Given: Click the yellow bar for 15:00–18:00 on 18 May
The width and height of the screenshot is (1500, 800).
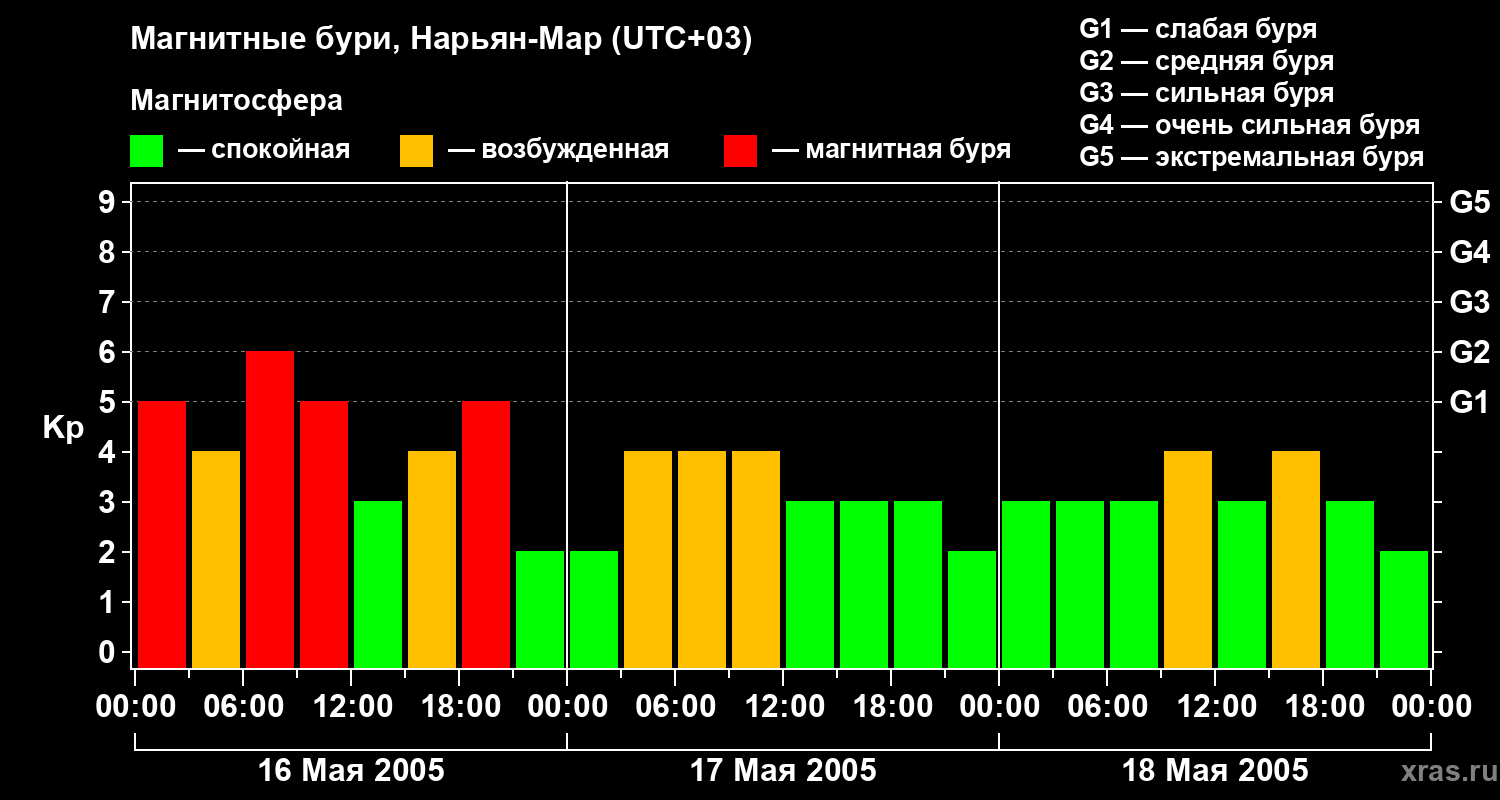Looking at the screenshot, I should [1296, 559].
